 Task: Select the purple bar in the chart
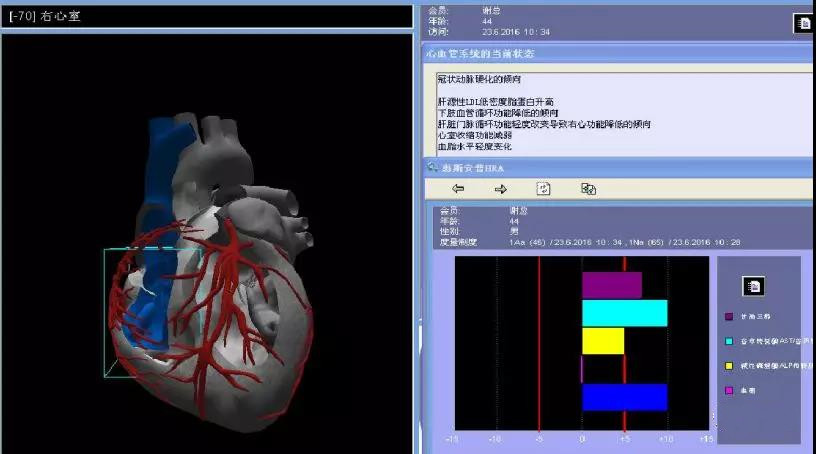coord(611,285)
